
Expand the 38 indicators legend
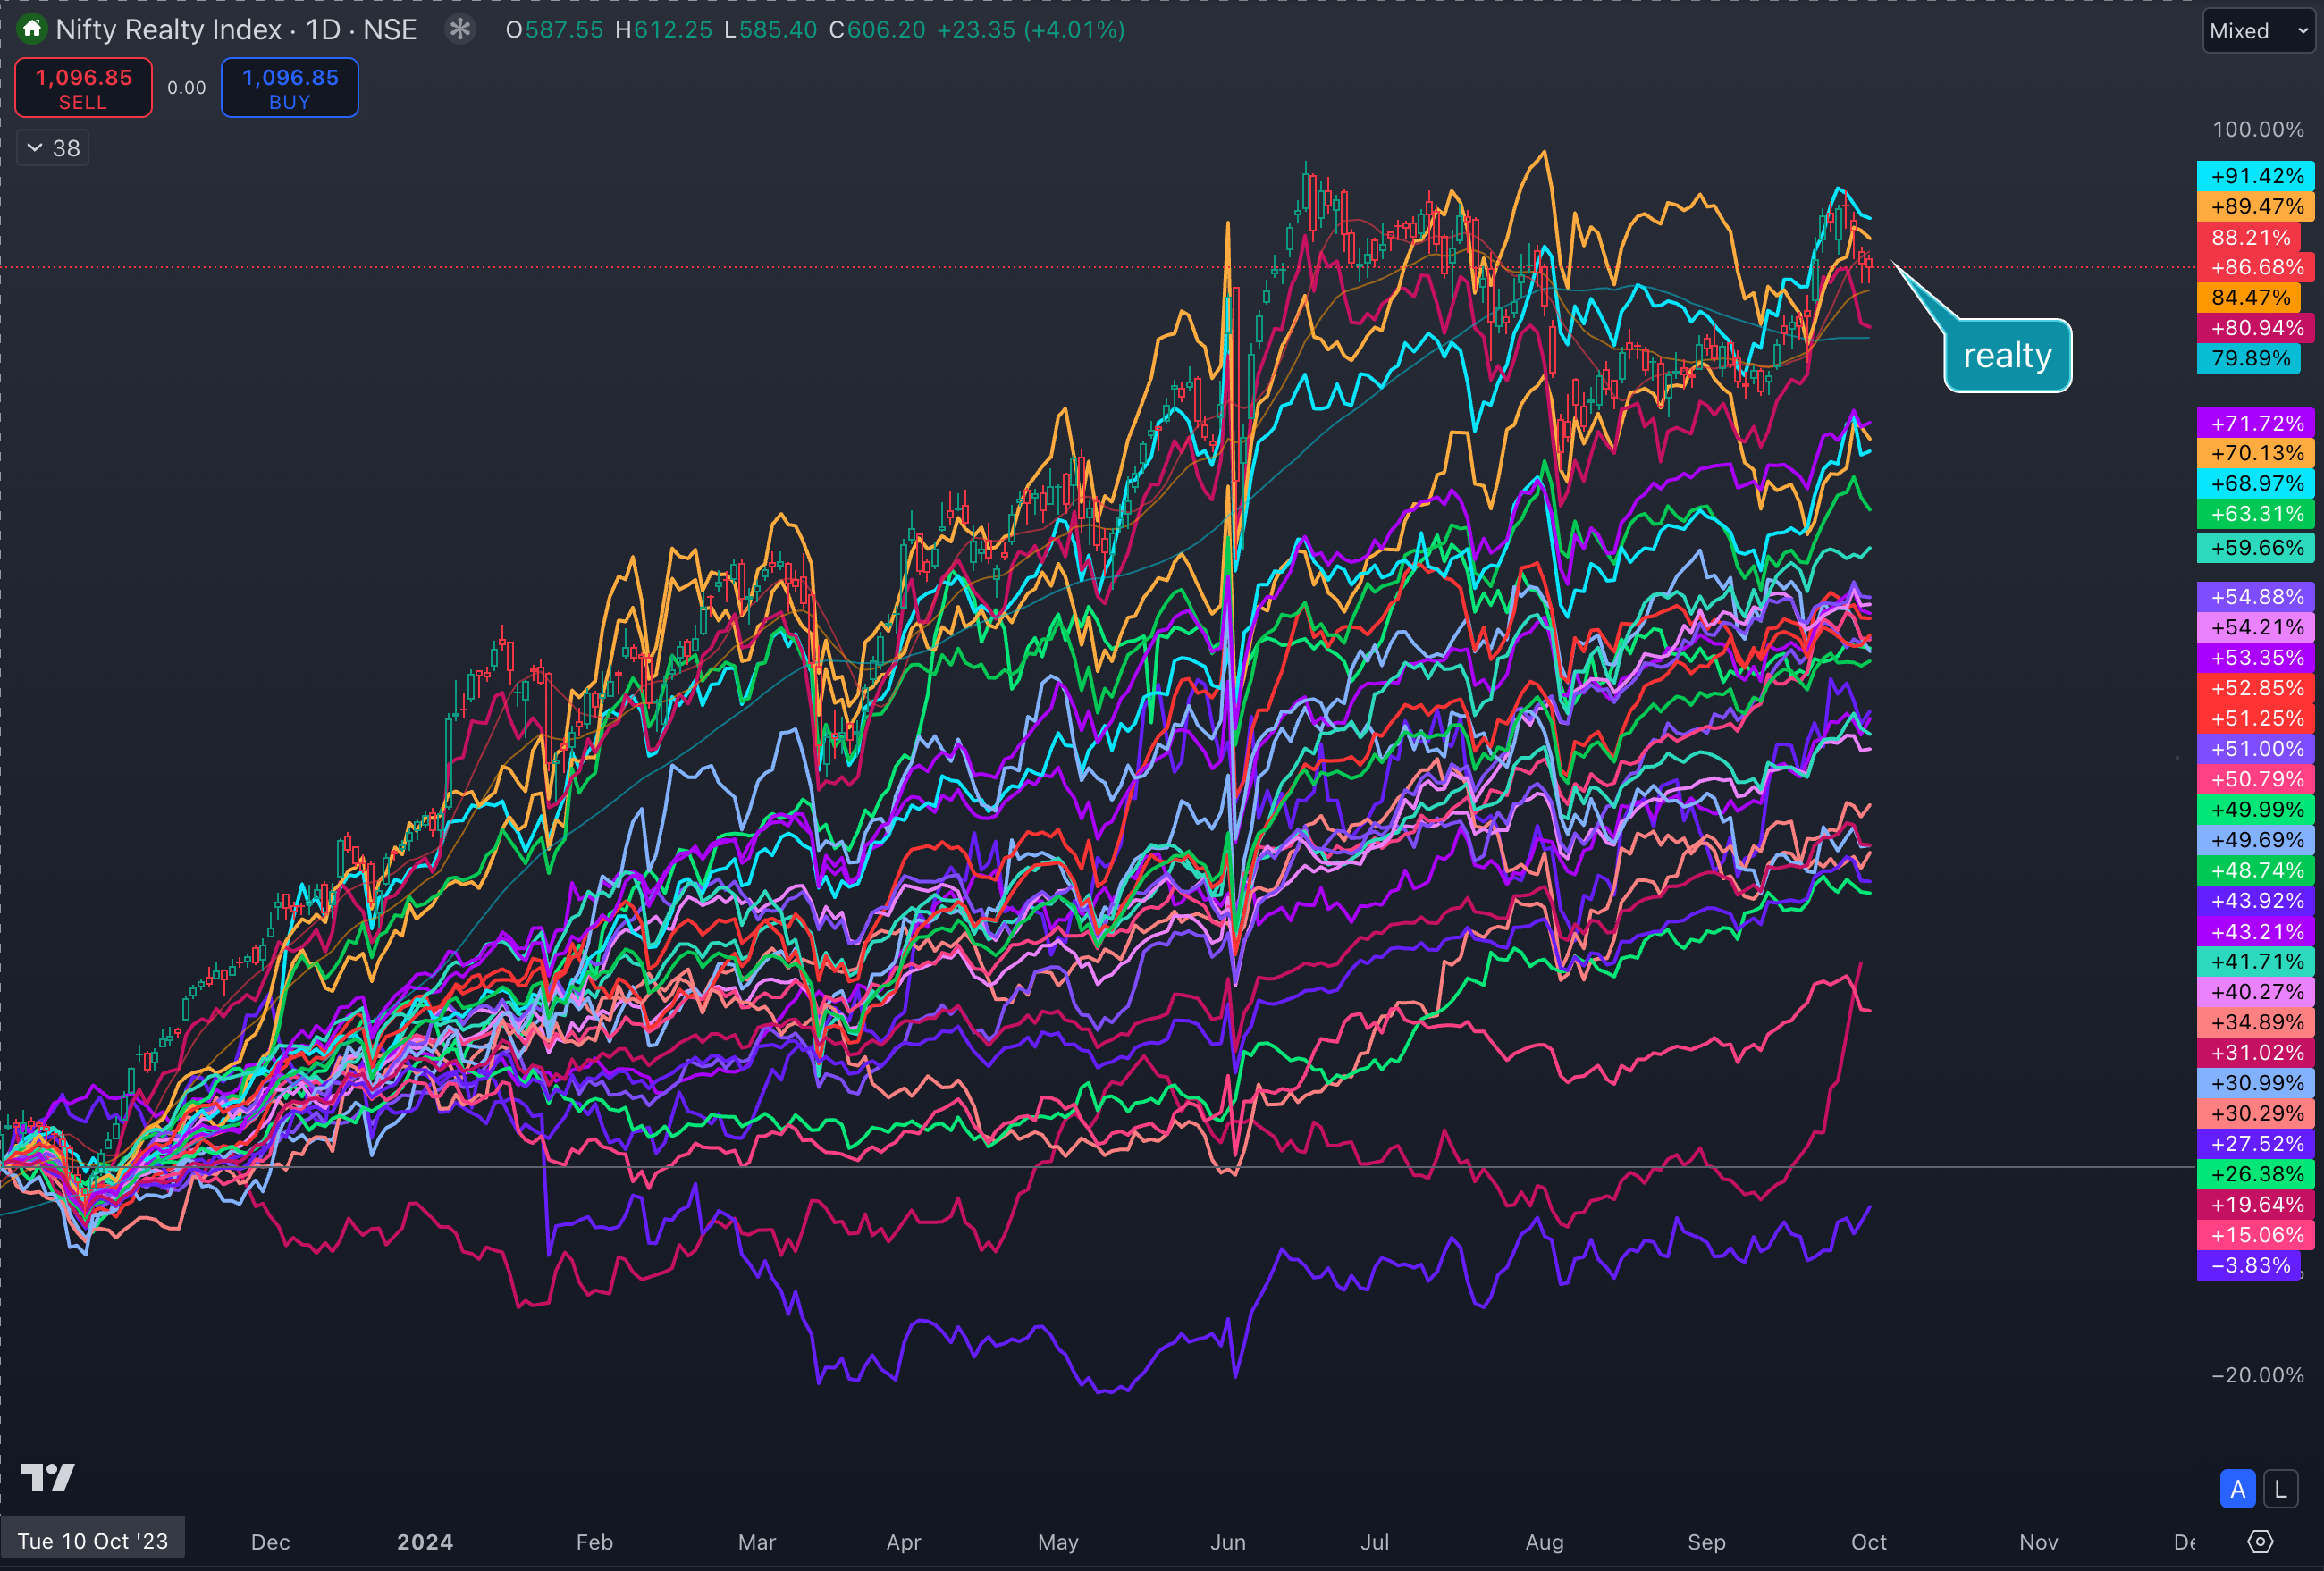(53, 148)
